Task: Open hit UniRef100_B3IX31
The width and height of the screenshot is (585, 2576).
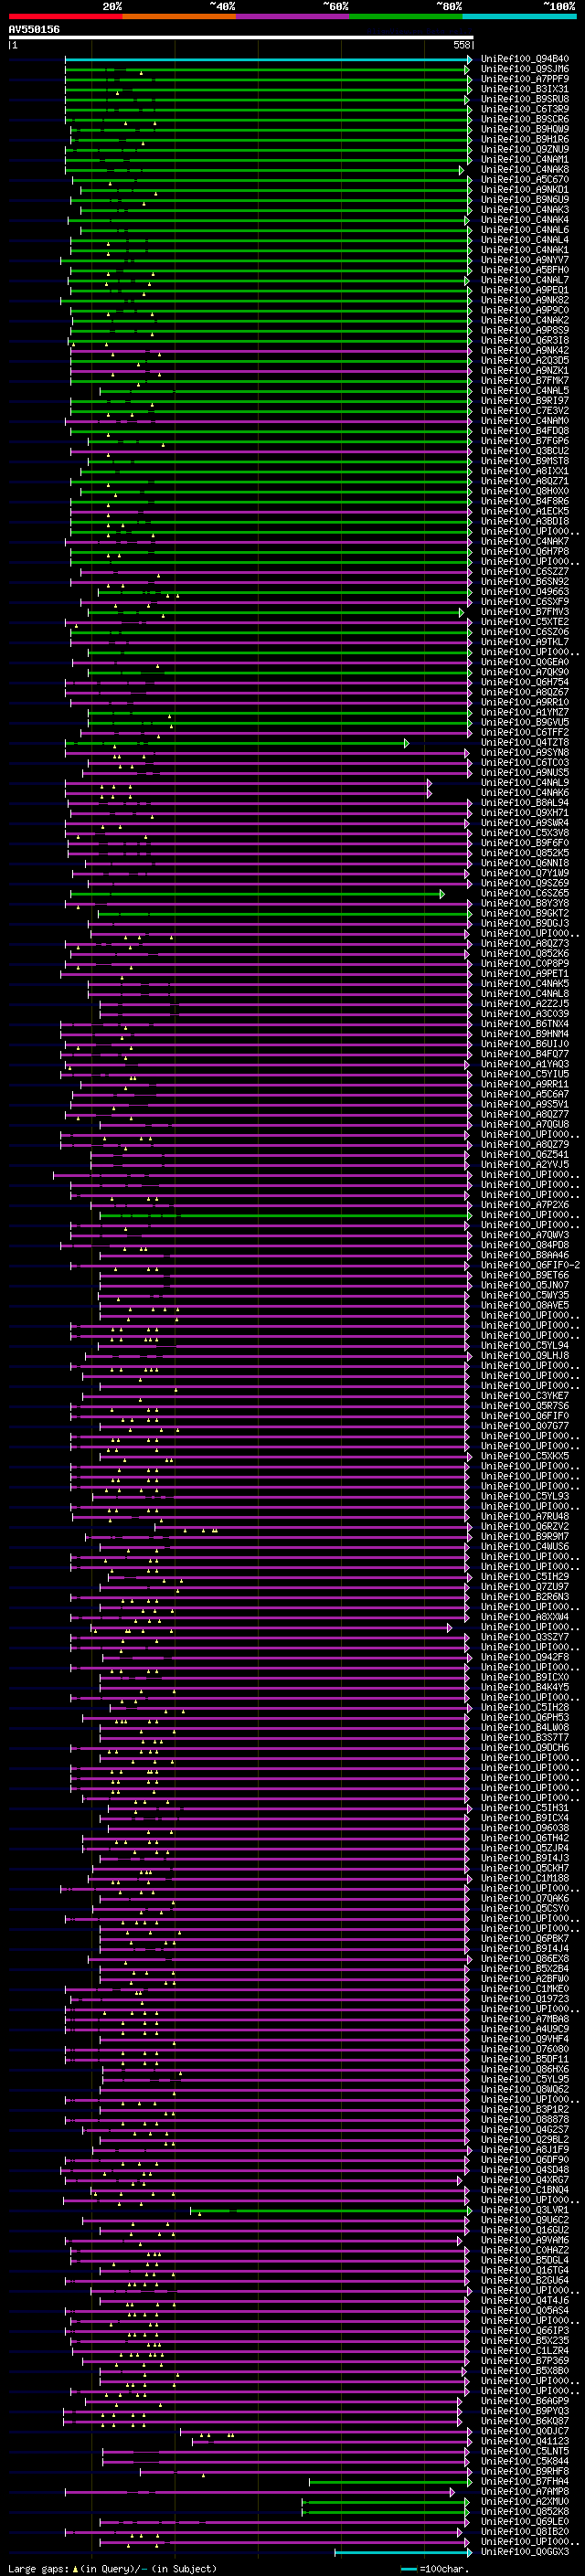Action: click(x=525, y=89)
